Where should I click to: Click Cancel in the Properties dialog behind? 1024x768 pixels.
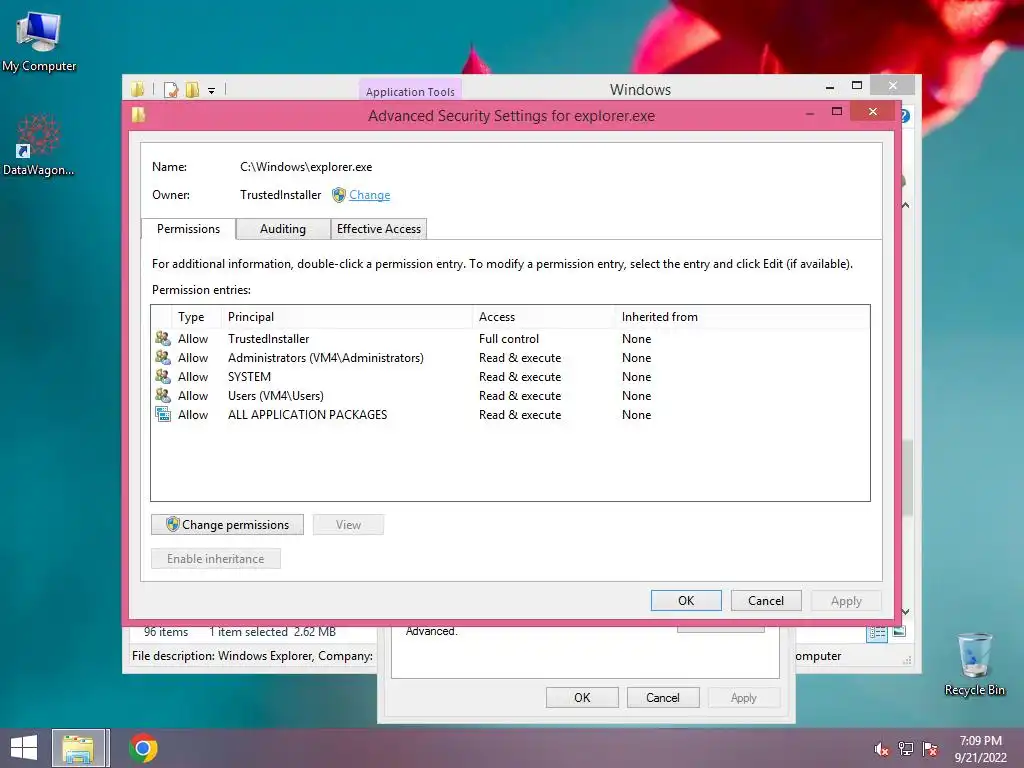pyautogui.click(x=663, y=697)
